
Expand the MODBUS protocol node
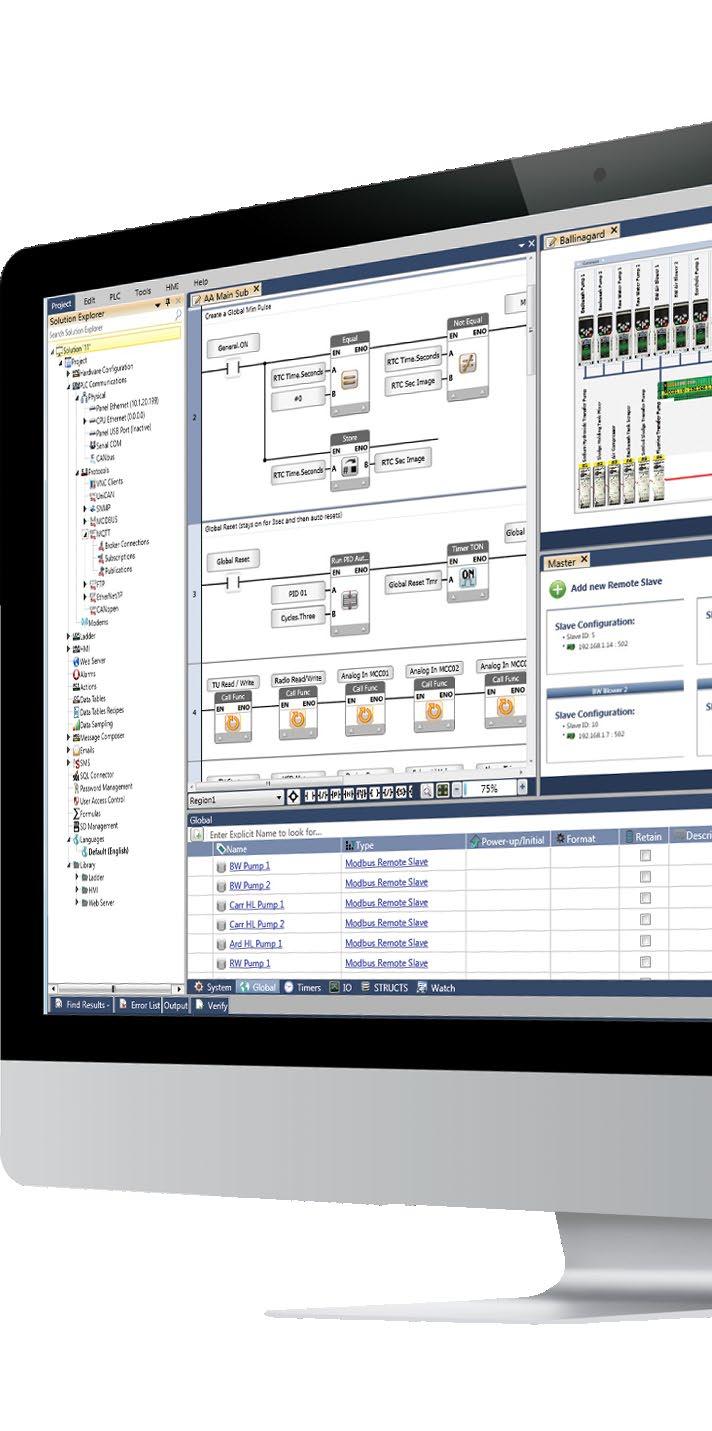[84, 521]
